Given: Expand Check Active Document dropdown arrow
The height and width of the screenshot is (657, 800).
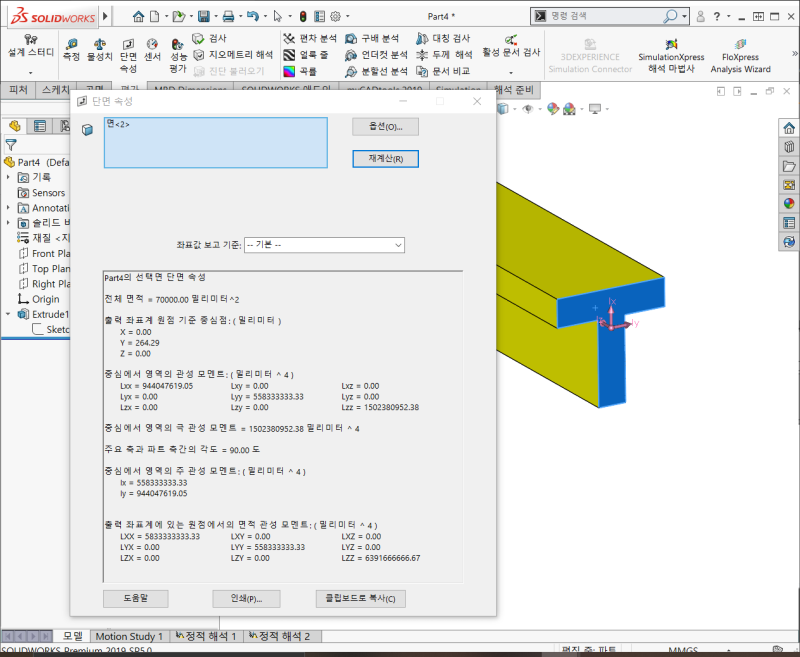Looking at the screenshot, I should pos(511,73).
